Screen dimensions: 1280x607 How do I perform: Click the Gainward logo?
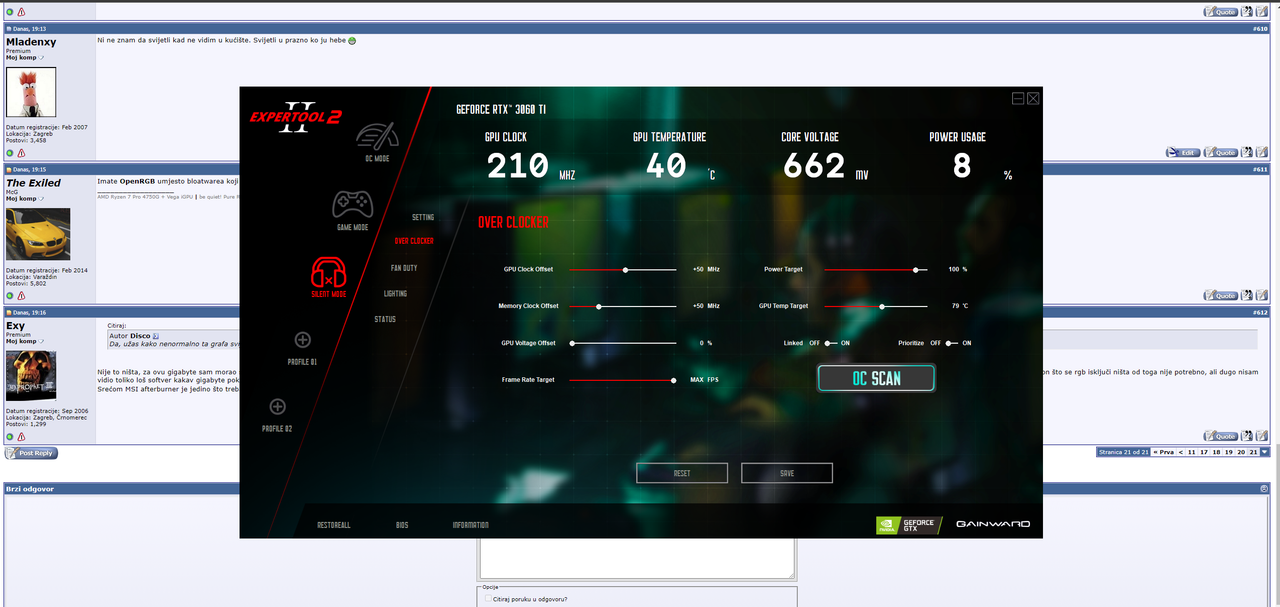(993, 524)
